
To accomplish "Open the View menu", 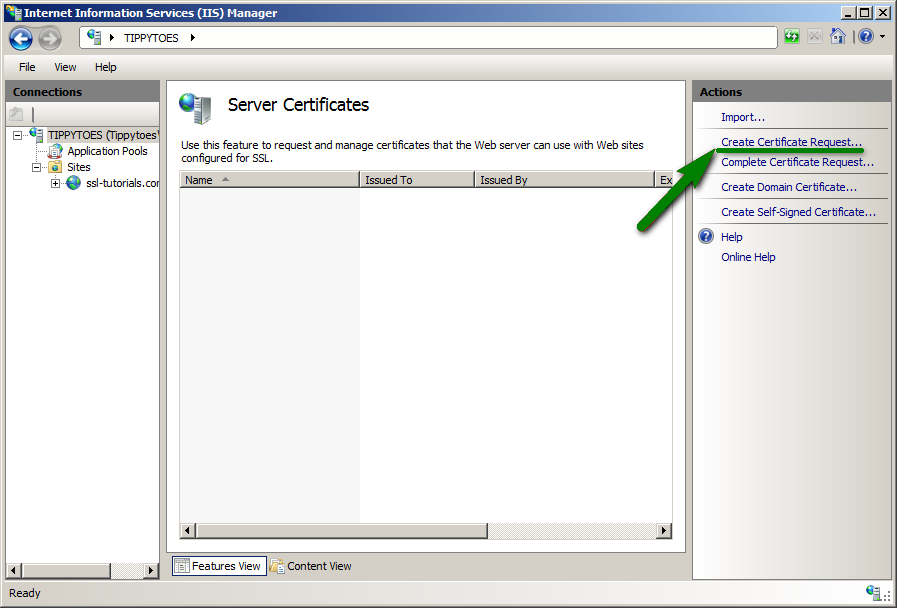I will pos(65,67).
